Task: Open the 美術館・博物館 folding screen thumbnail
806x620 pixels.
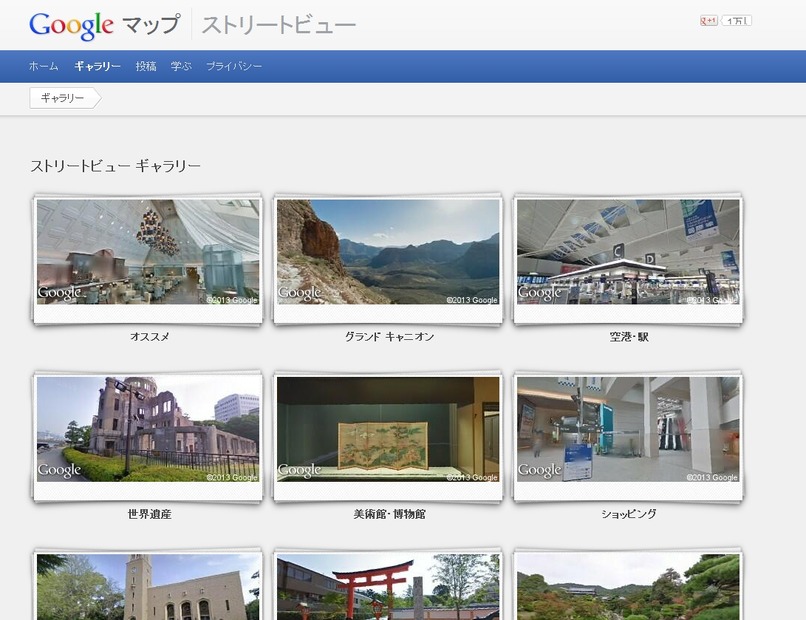Action: [x=388, y=429]
